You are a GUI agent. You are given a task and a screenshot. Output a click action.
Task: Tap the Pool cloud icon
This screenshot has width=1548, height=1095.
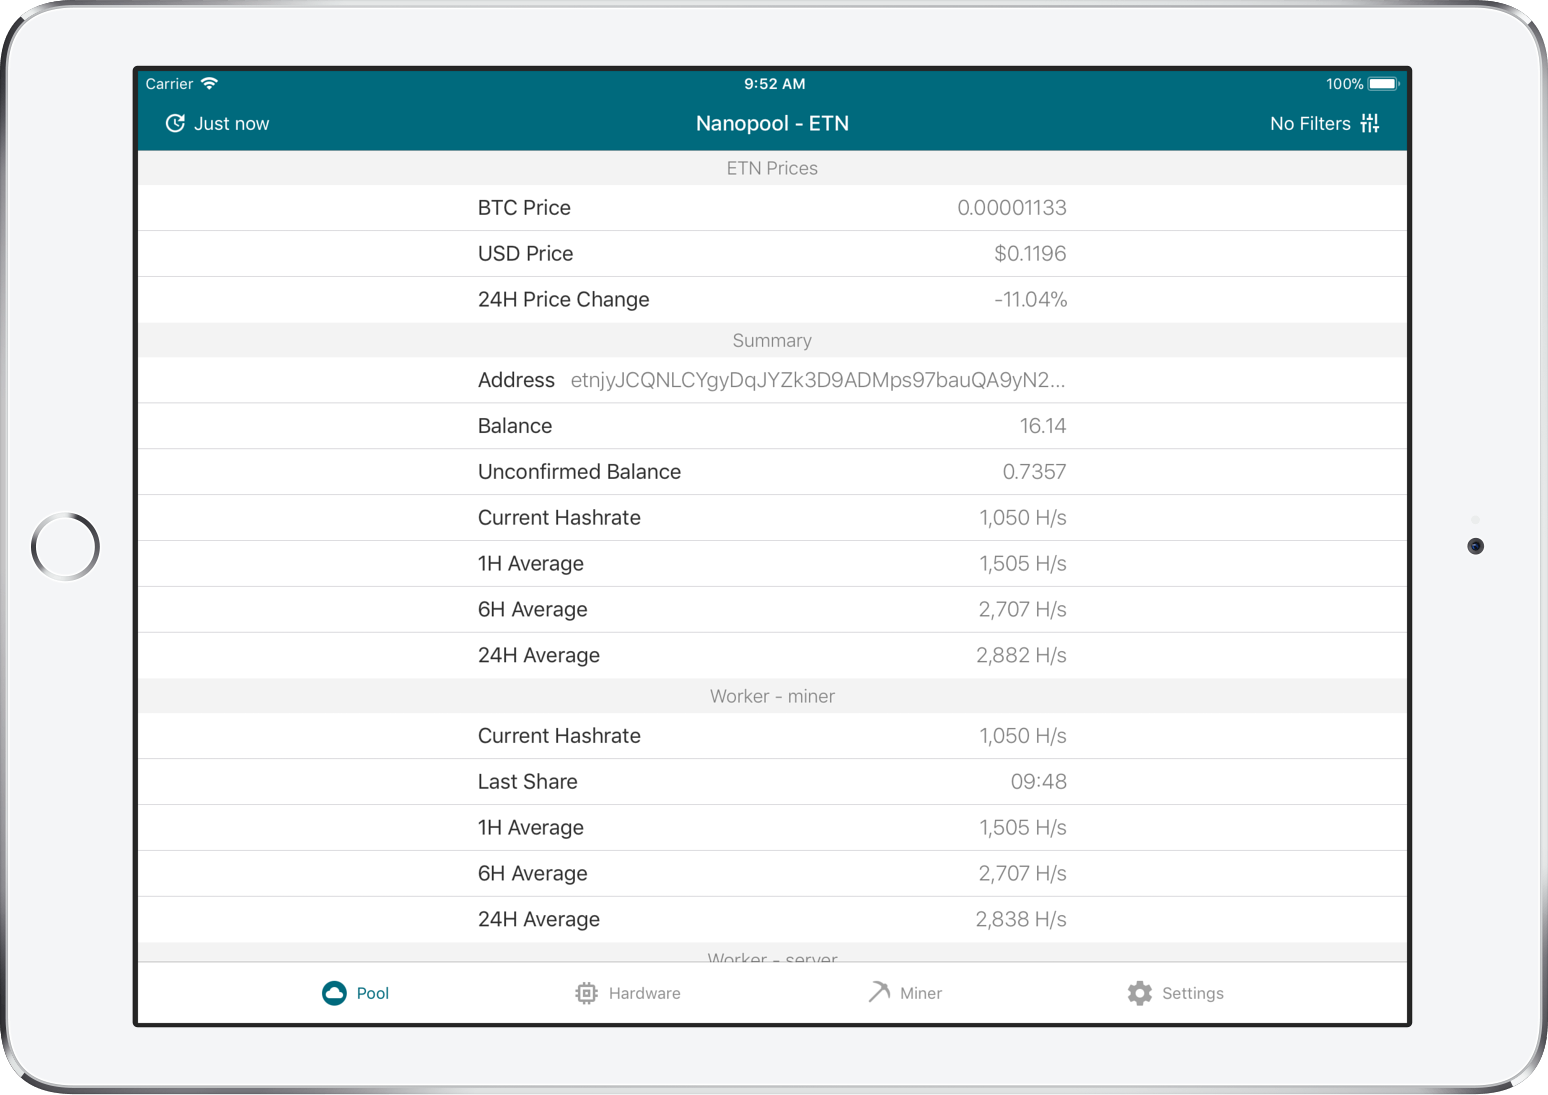pyautogui.click(x=334, y=993)
